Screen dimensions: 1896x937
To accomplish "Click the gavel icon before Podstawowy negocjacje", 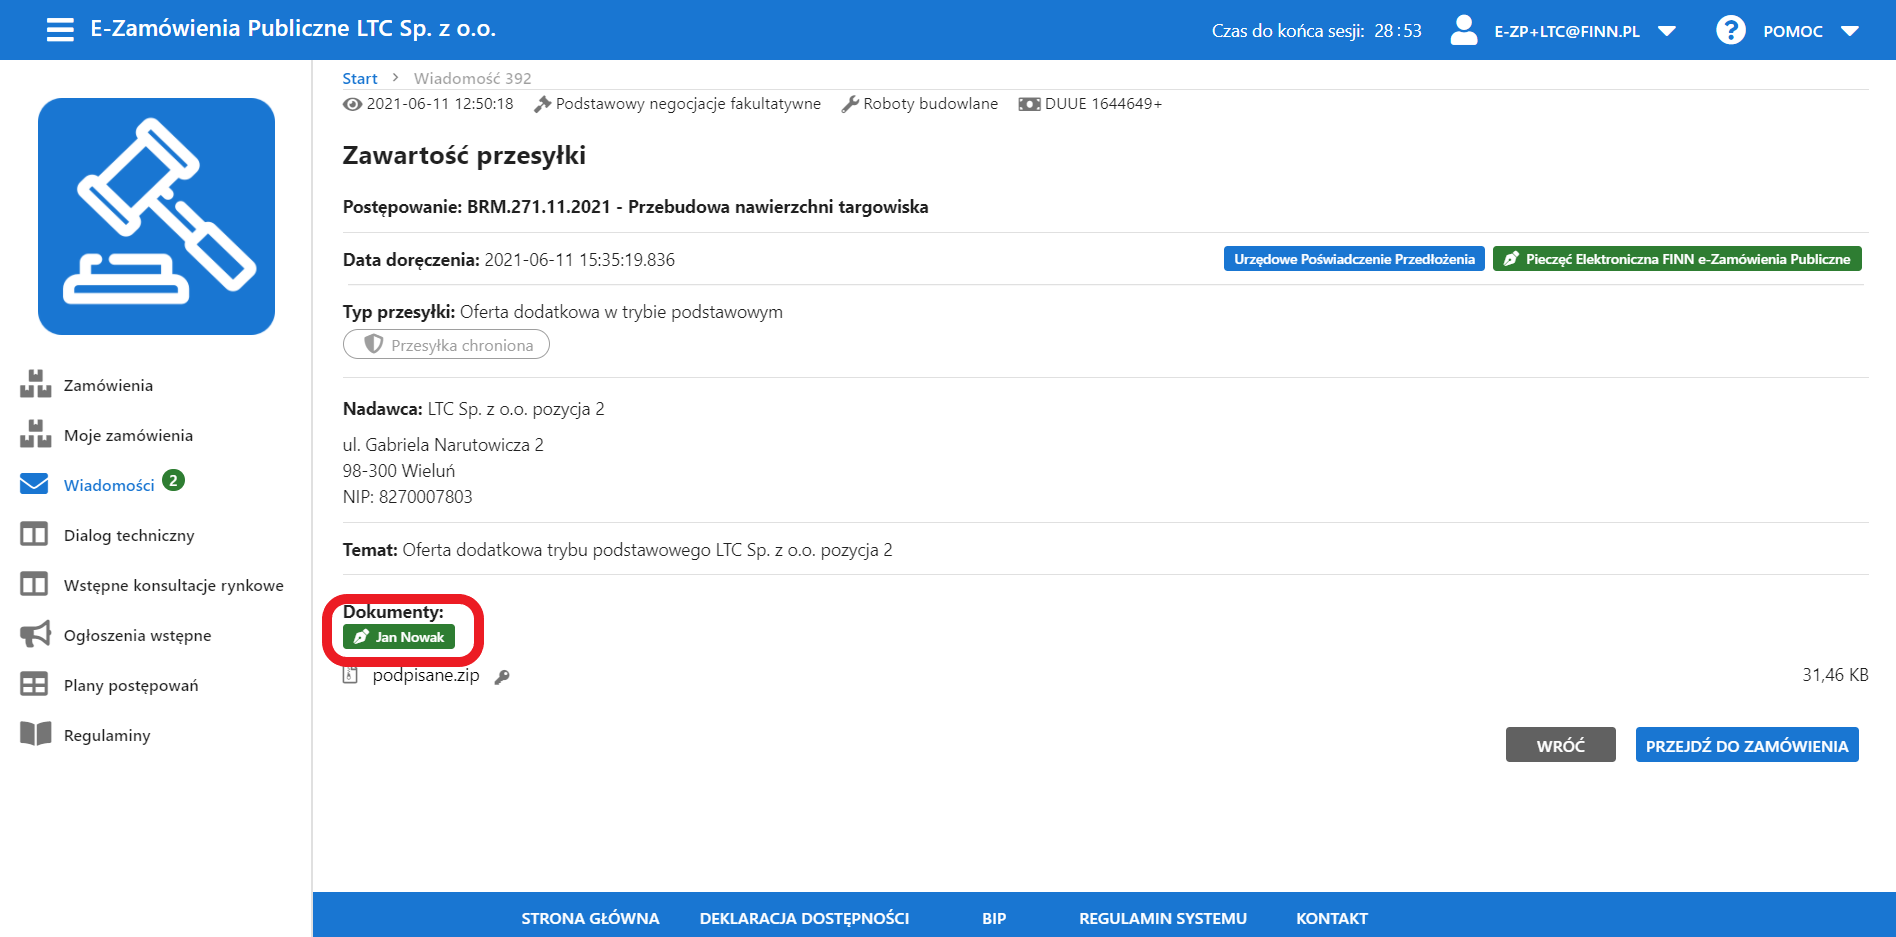I will [x=542, y=104].
